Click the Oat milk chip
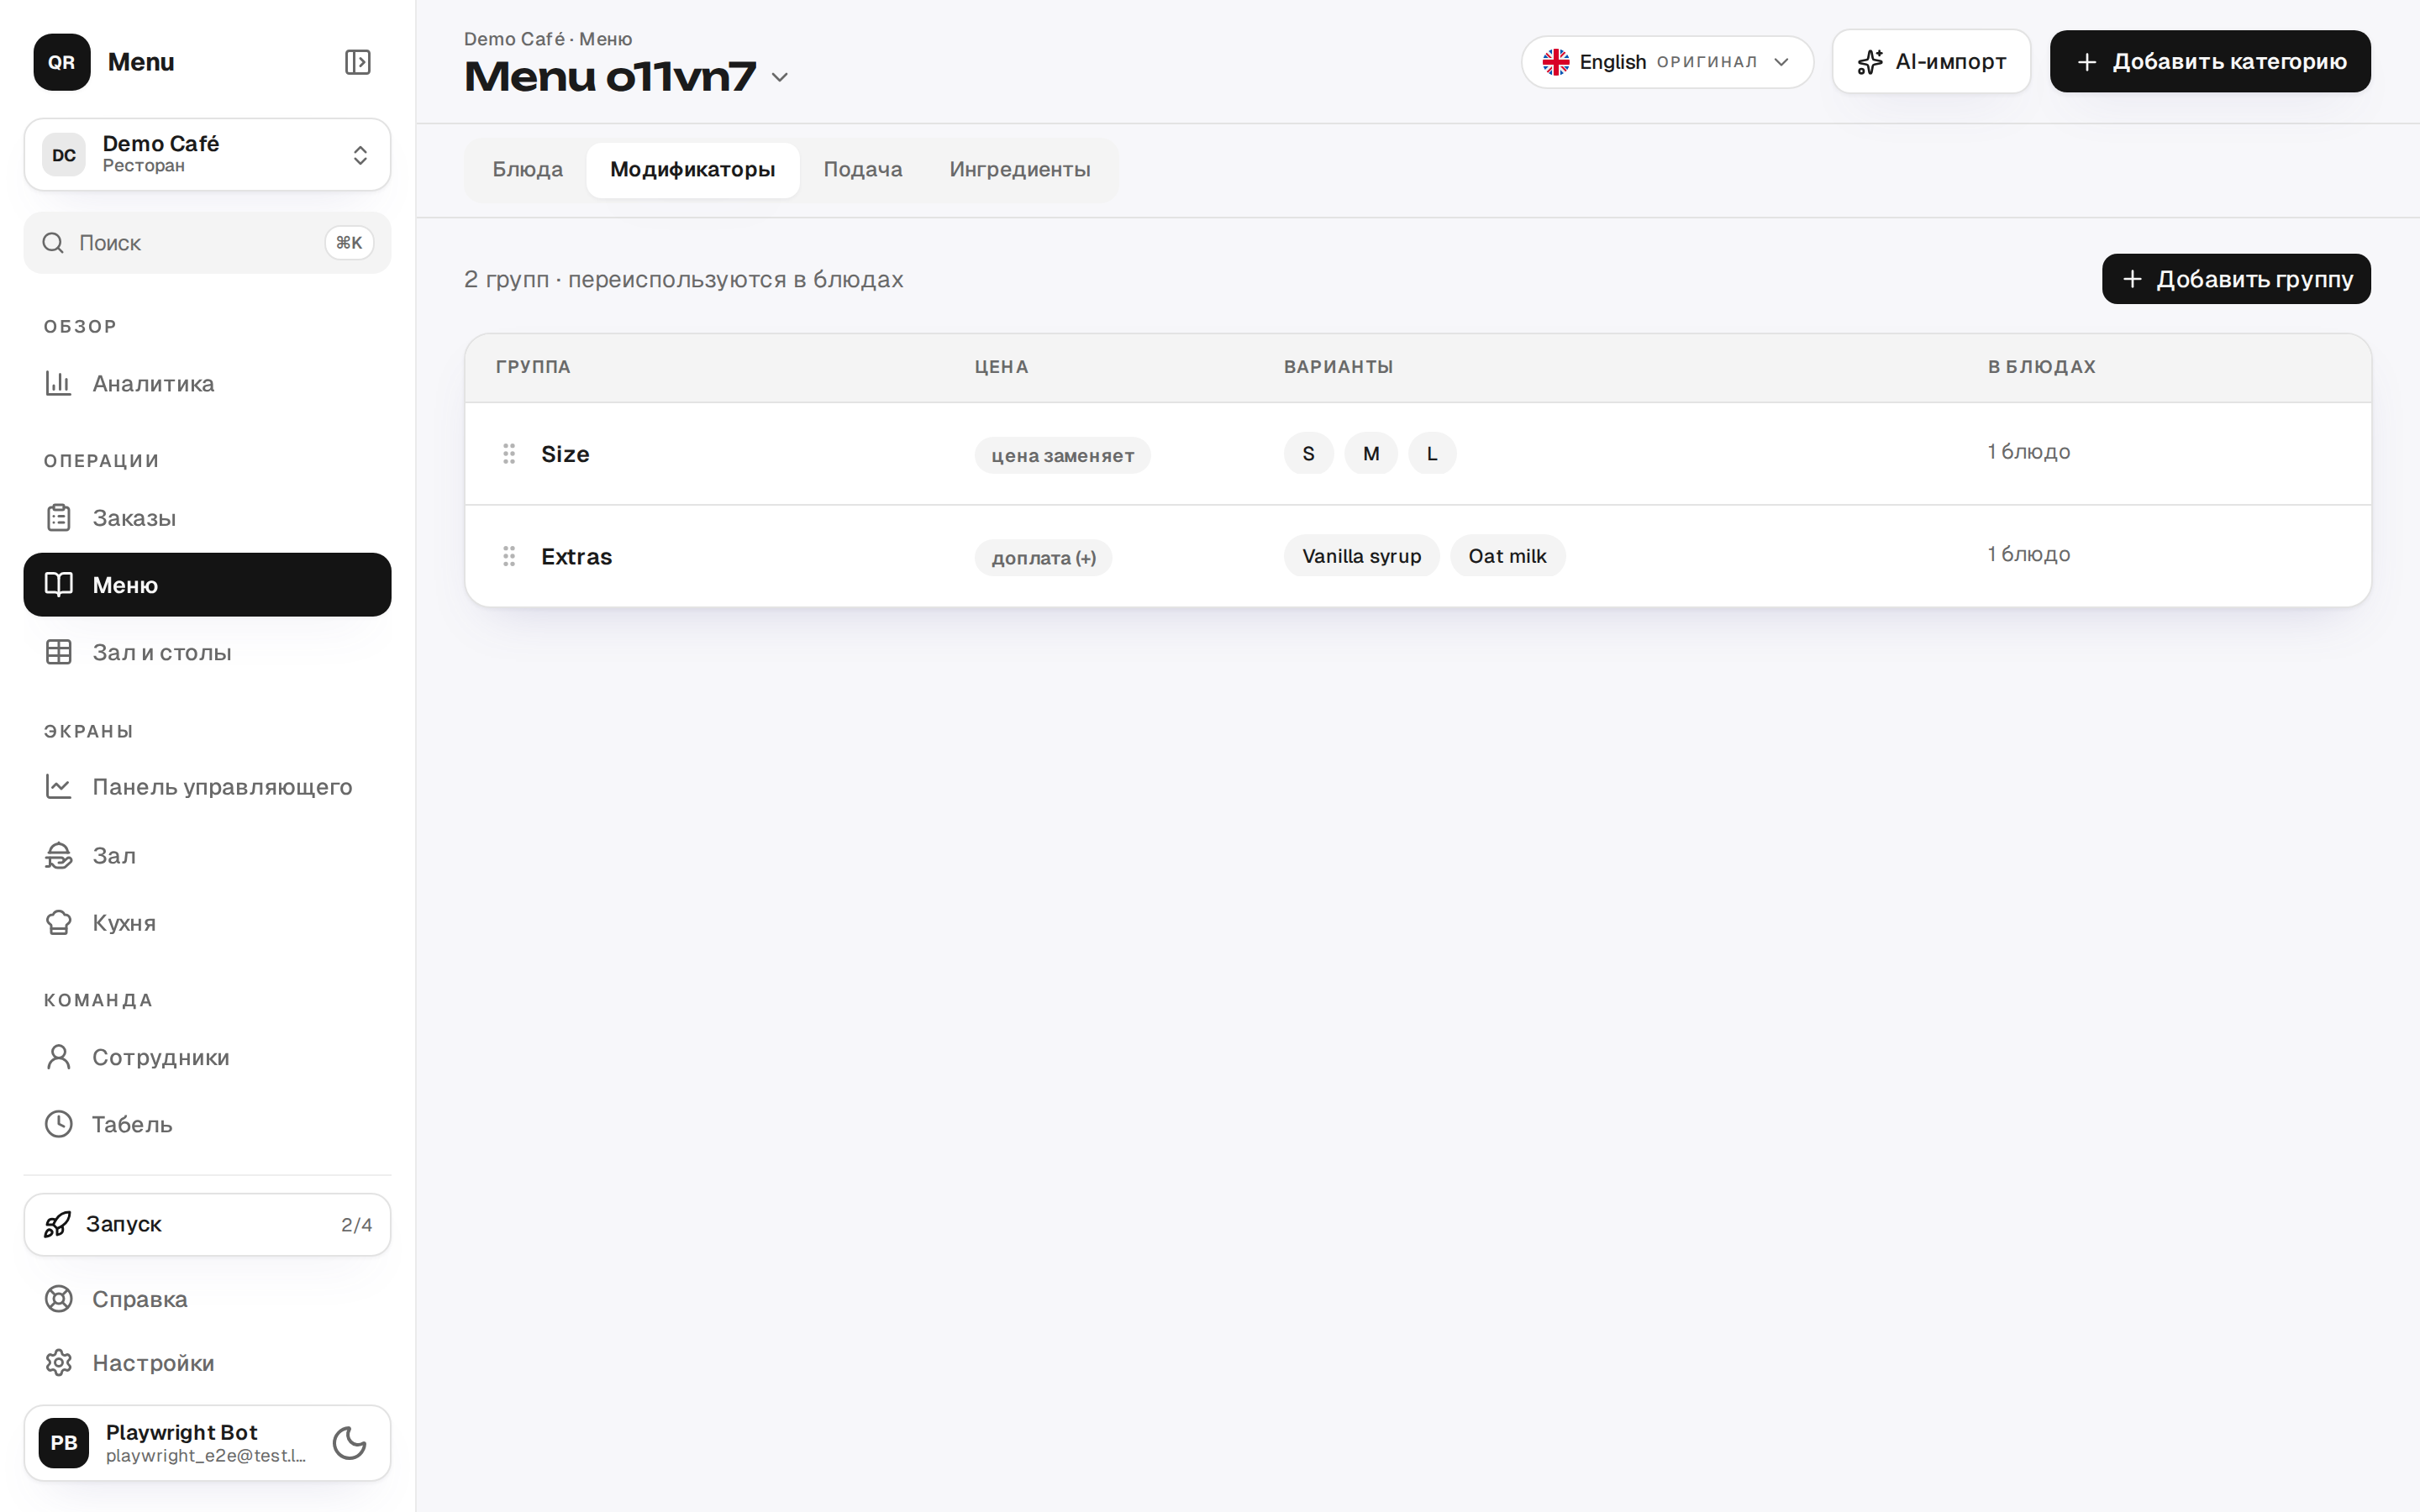 pos(1507,556)
